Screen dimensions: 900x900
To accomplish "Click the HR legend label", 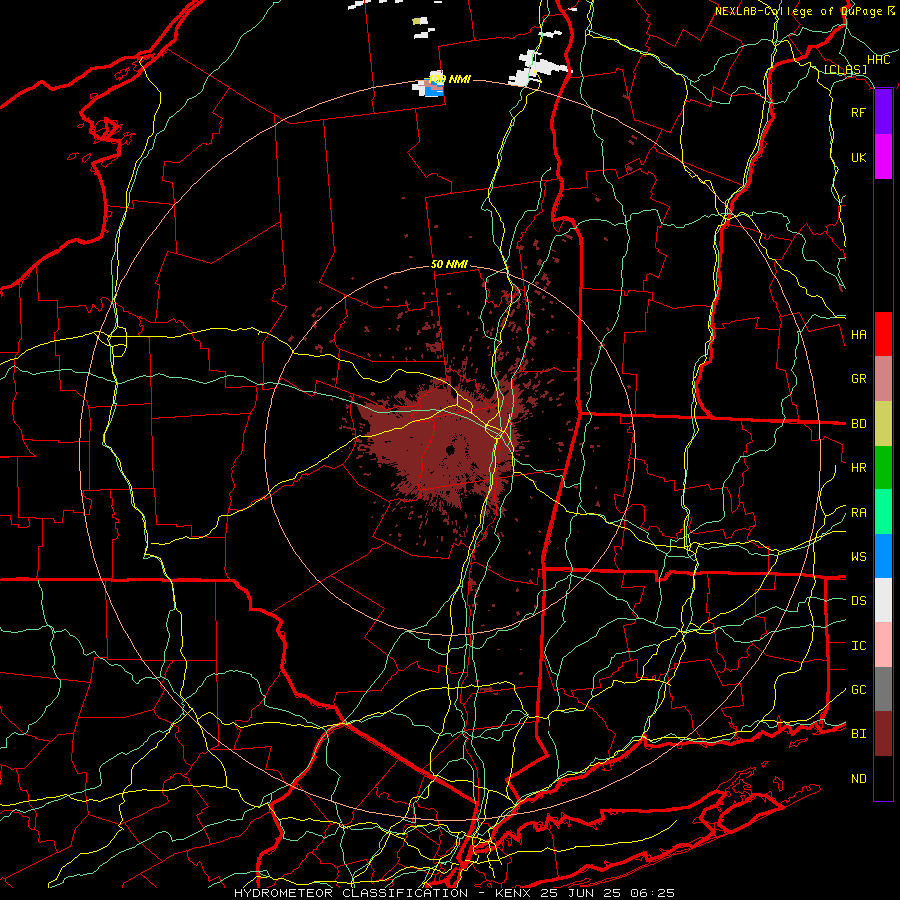I will tap(858, 468).
